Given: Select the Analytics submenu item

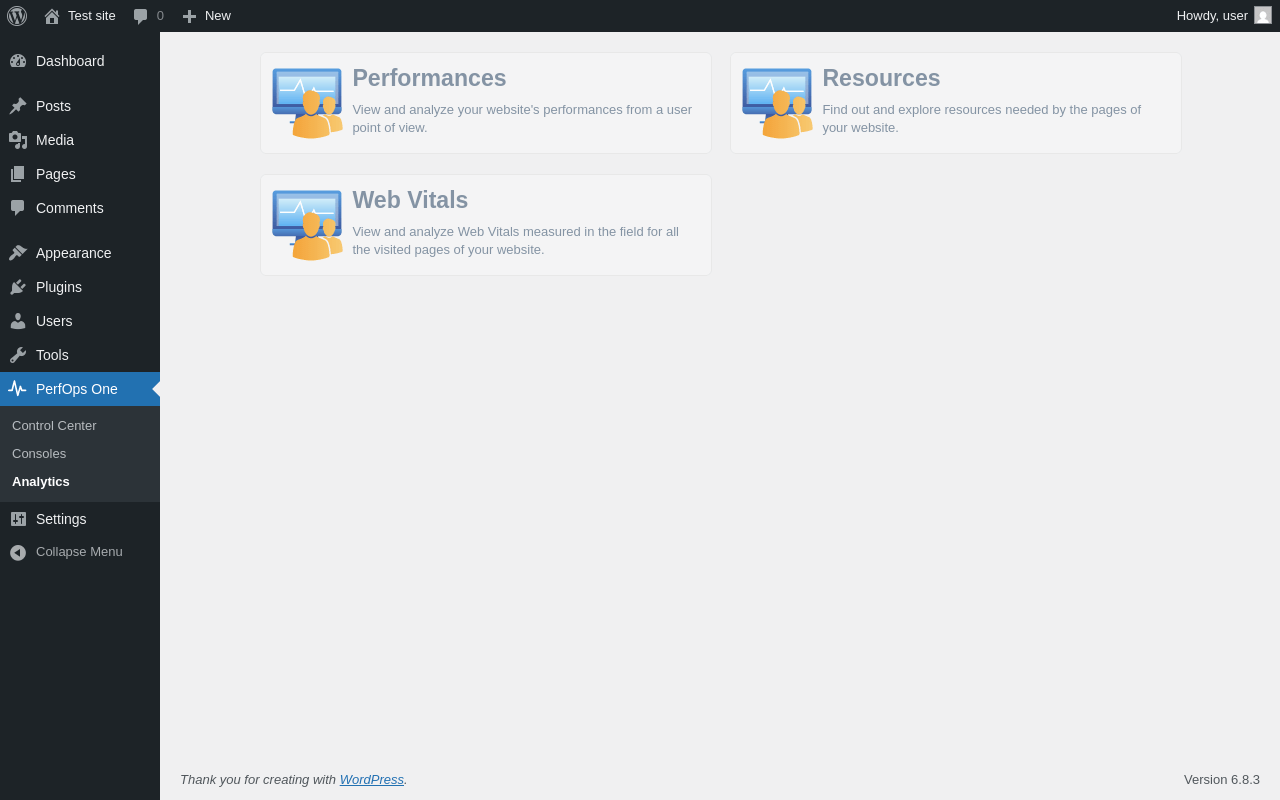Looking at the screenshot, I should pos(41,481).
